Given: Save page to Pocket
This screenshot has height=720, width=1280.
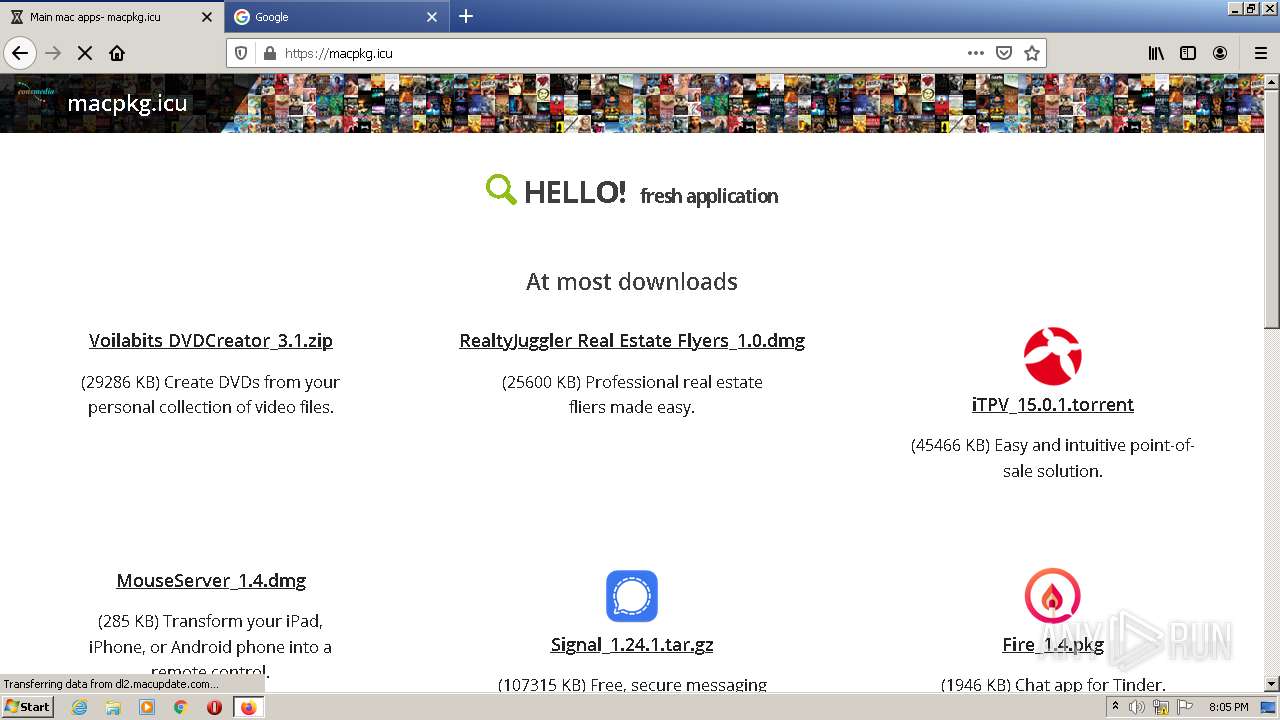Looking at the screenshot, I should click(x=1004, y=53).
